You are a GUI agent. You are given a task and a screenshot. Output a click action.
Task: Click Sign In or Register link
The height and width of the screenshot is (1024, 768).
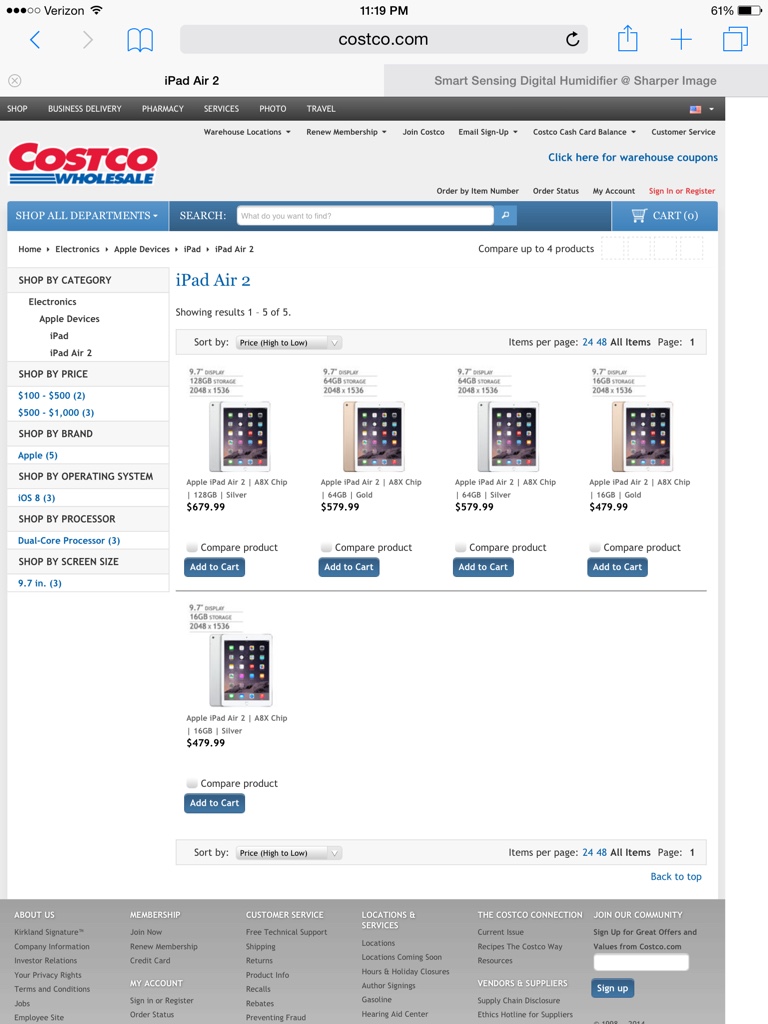point(682,191)
